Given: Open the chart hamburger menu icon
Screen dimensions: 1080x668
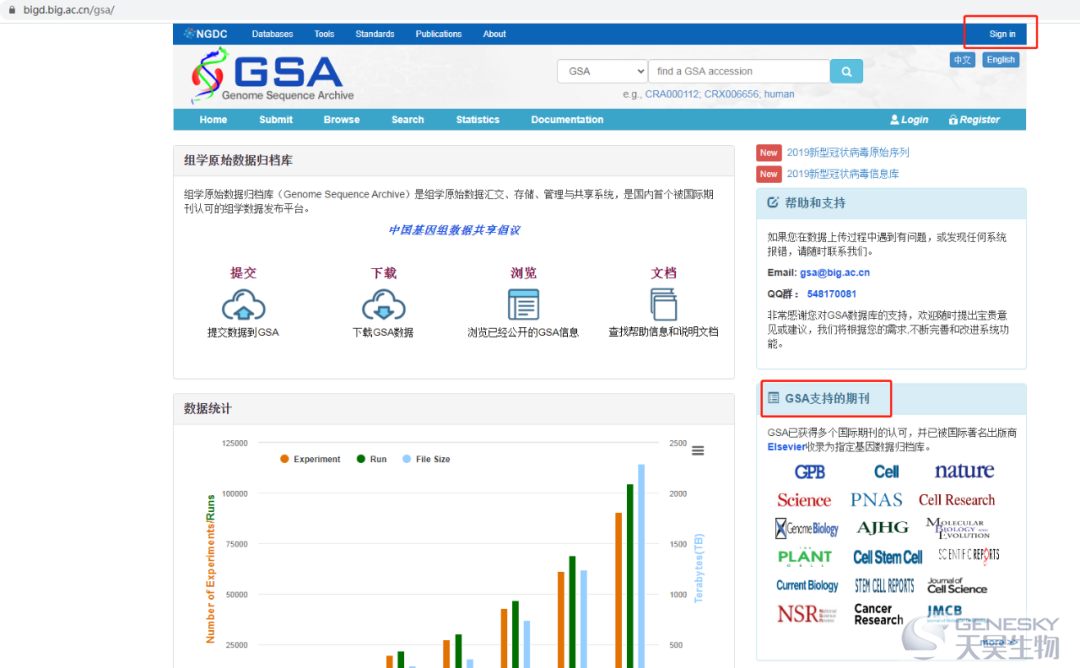Looking at the screenshot, I should click(x=698, y=451).
